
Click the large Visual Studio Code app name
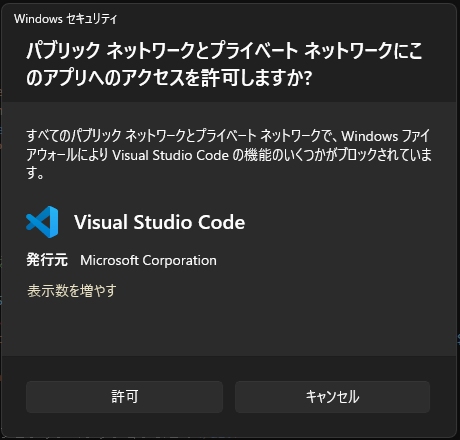159,222
